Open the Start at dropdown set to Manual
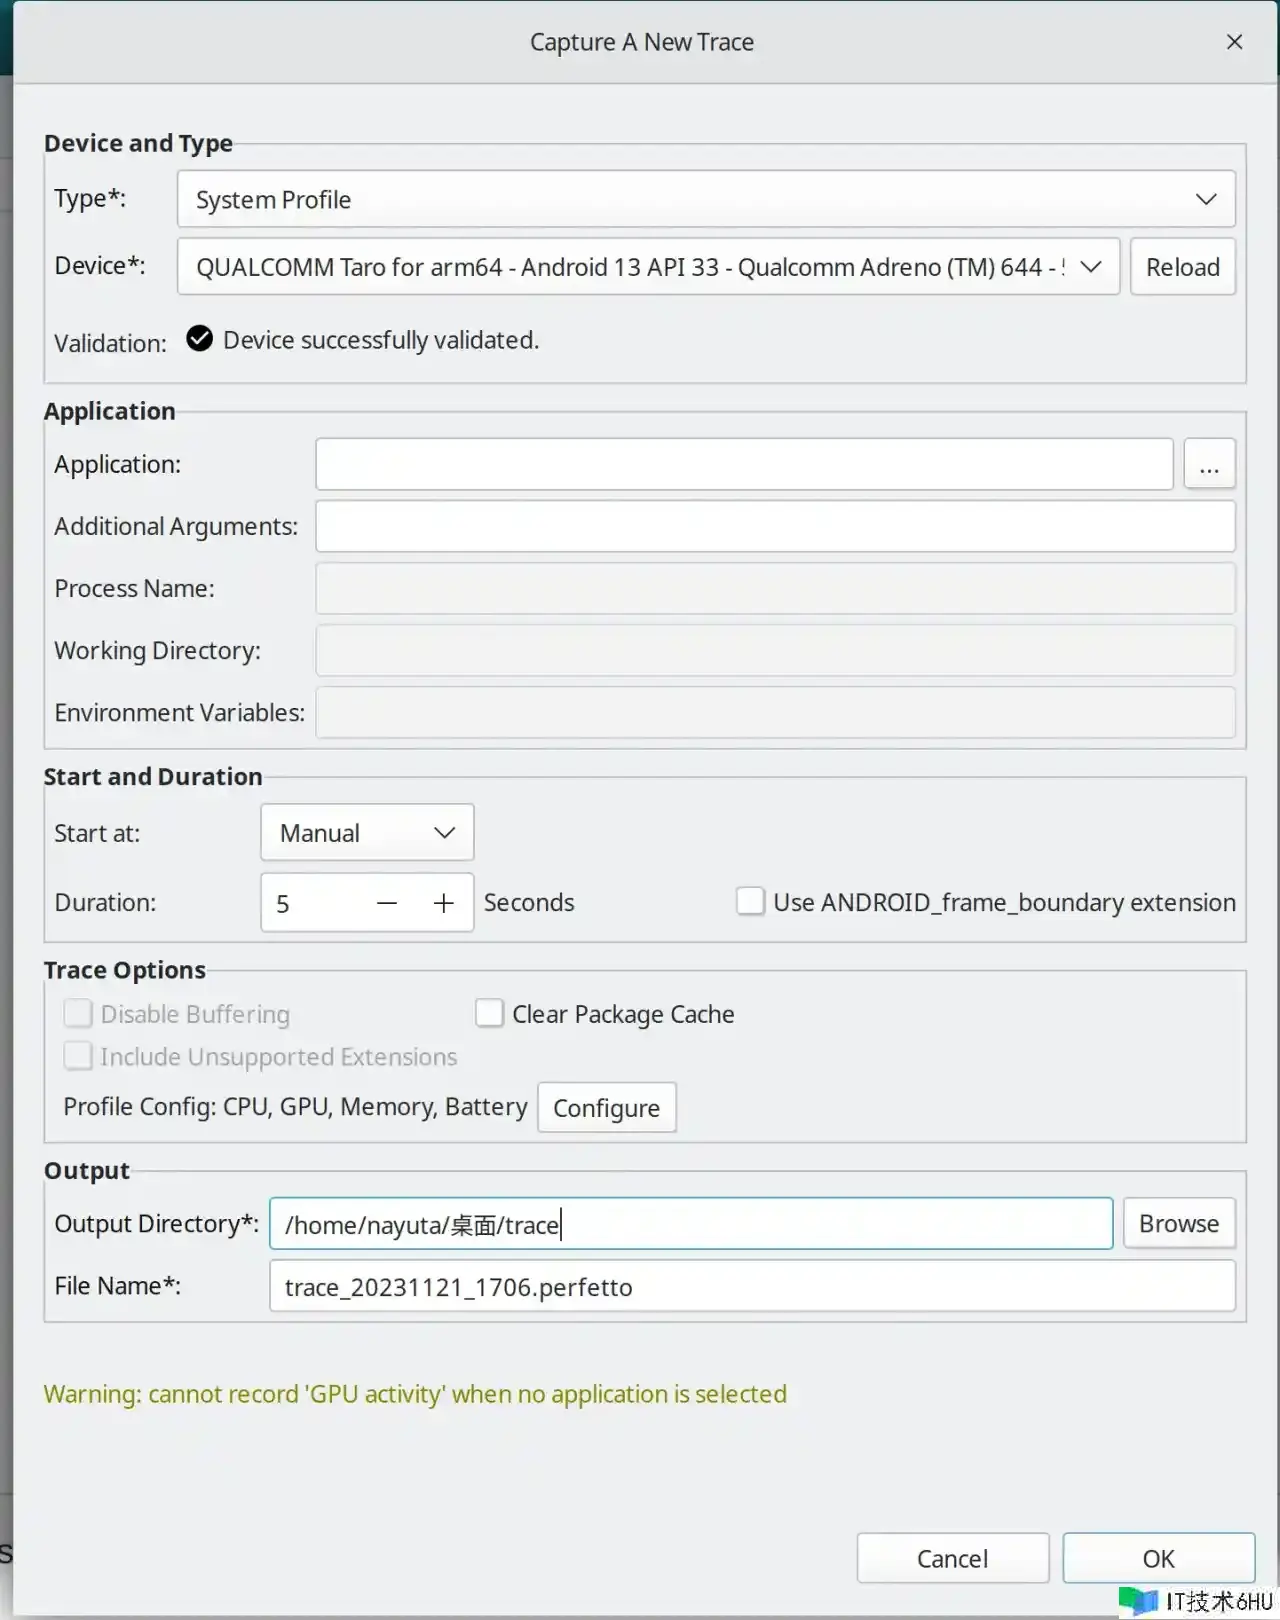1280x1620 pixels. coord(367,832)
